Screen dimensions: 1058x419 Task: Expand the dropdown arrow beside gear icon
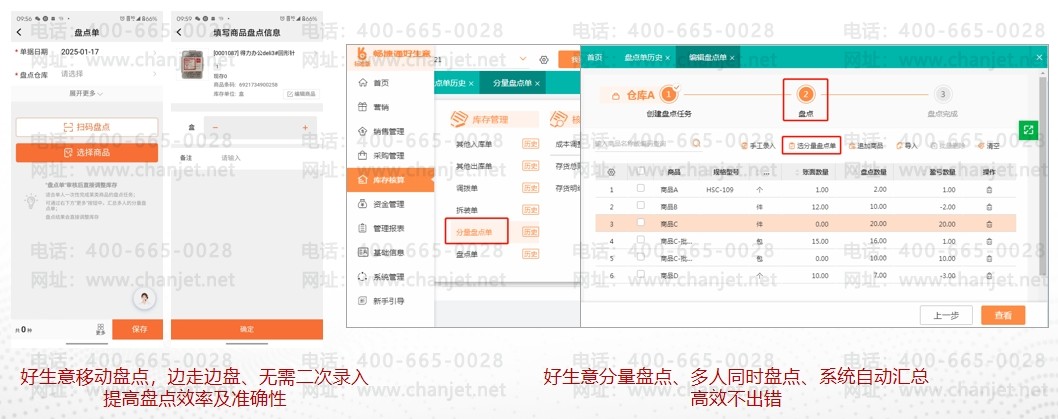pos(523,60)
